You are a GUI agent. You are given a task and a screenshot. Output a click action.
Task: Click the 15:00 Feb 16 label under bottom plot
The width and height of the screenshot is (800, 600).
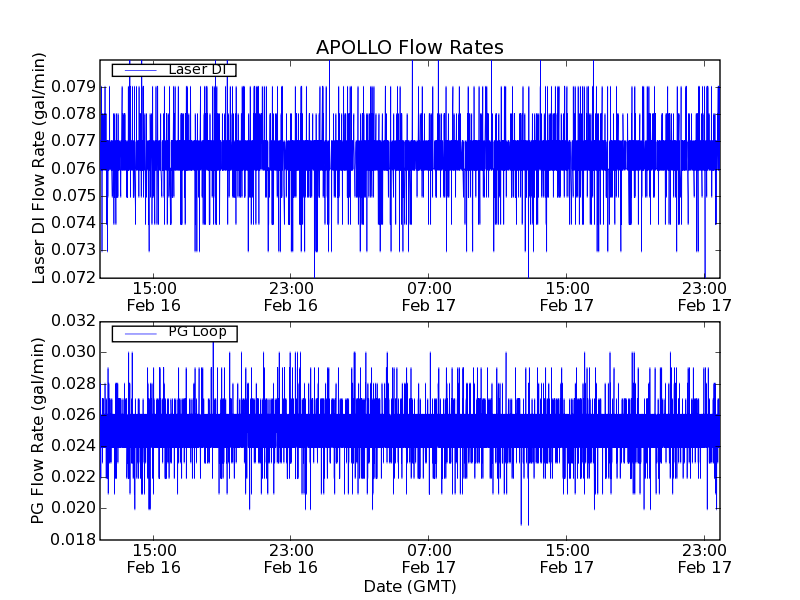coord(153,558)
